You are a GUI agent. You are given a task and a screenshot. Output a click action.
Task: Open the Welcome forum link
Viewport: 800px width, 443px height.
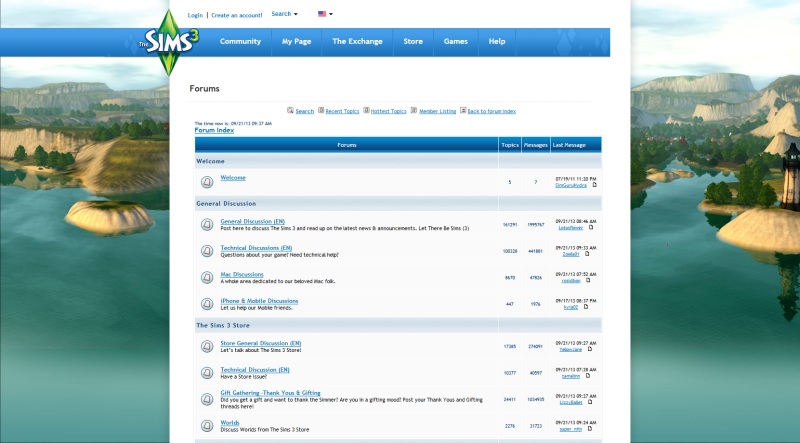tap(233, 178)
